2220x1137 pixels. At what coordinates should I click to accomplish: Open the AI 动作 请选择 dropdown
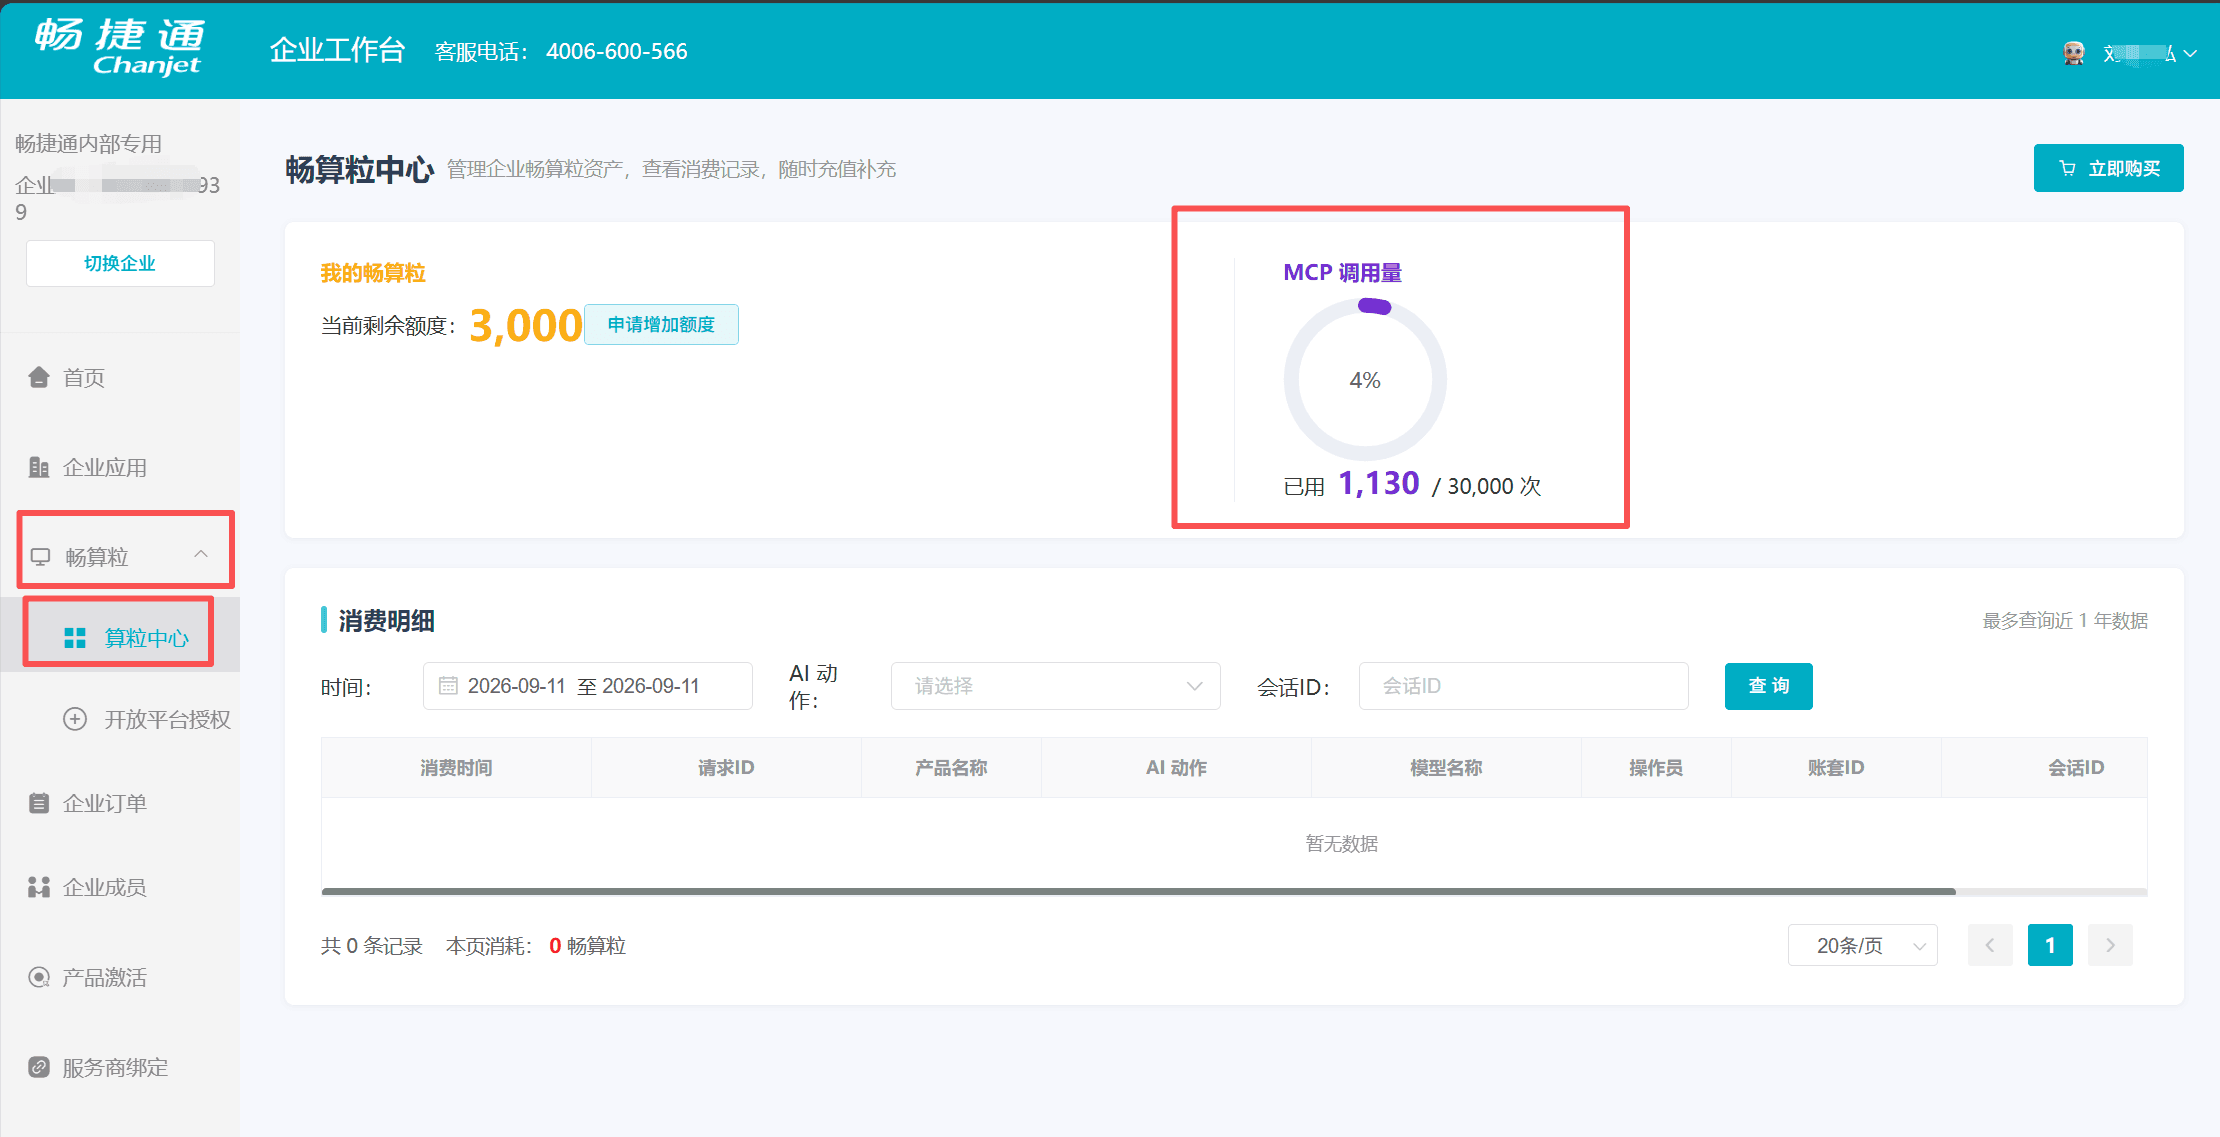(x=1055, y=686)
